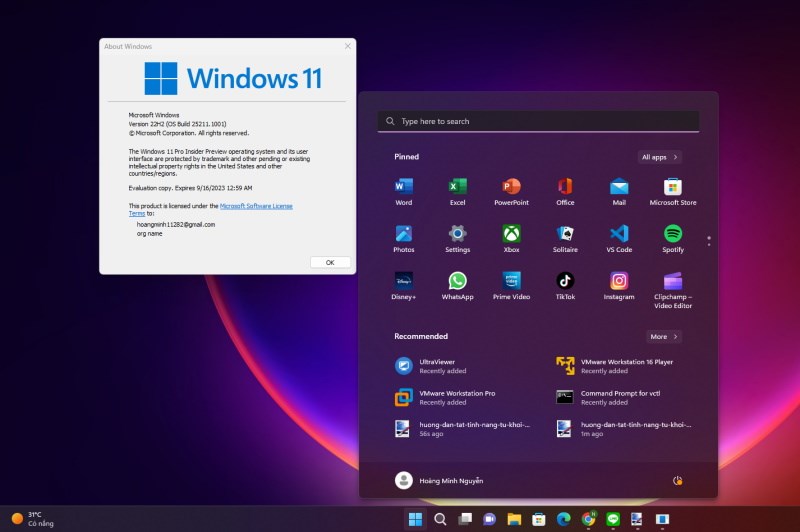Open the Chat app on the taskbar
This screenshot has height=532, width=800.
(x=489, y=519)
